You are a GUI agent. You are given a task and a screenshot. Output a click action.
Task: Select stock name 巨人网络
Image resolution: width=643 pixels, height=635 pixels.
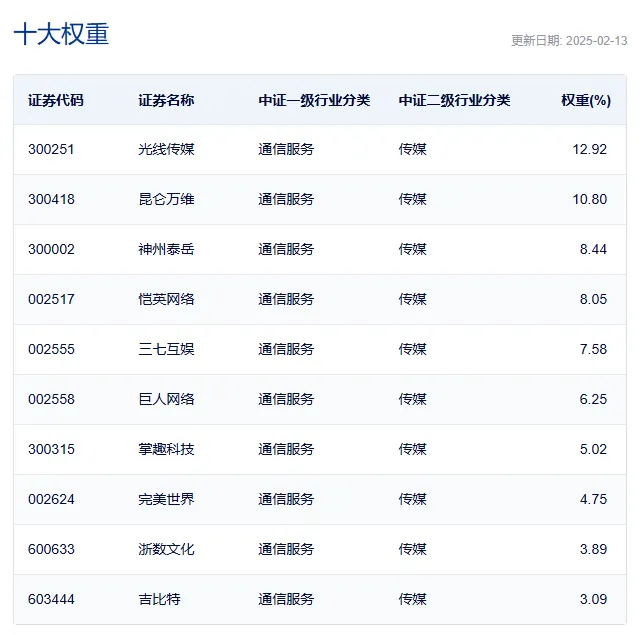[166, 400]
